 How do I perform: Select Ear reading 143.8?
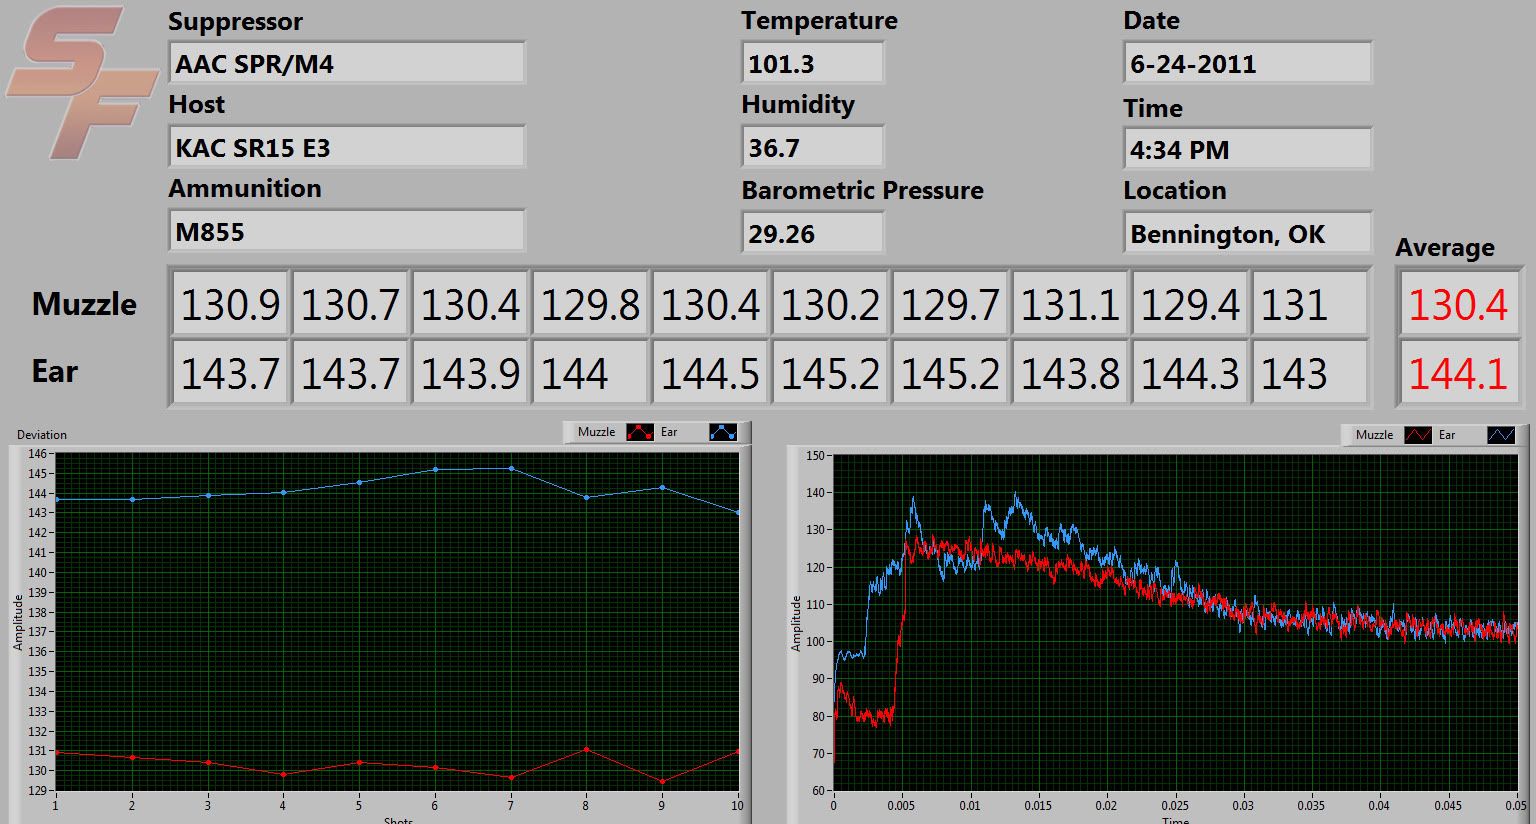[1070, 373]
